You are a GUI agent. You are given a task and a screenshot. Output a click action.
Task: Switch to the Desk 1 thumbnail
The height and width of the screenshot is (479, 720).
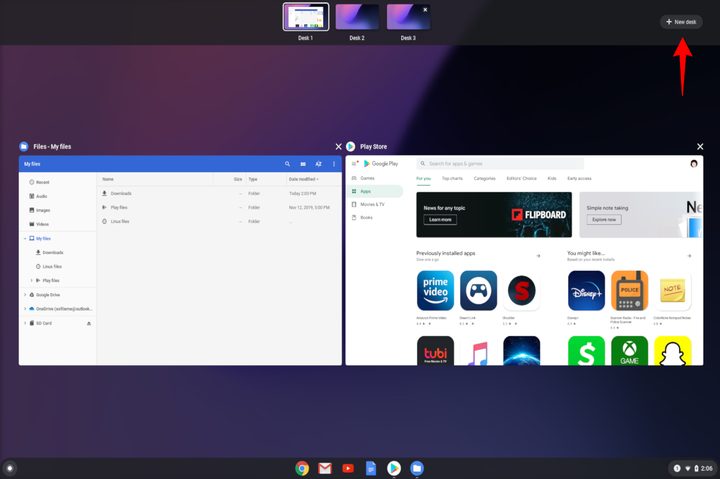pos(306,17)
